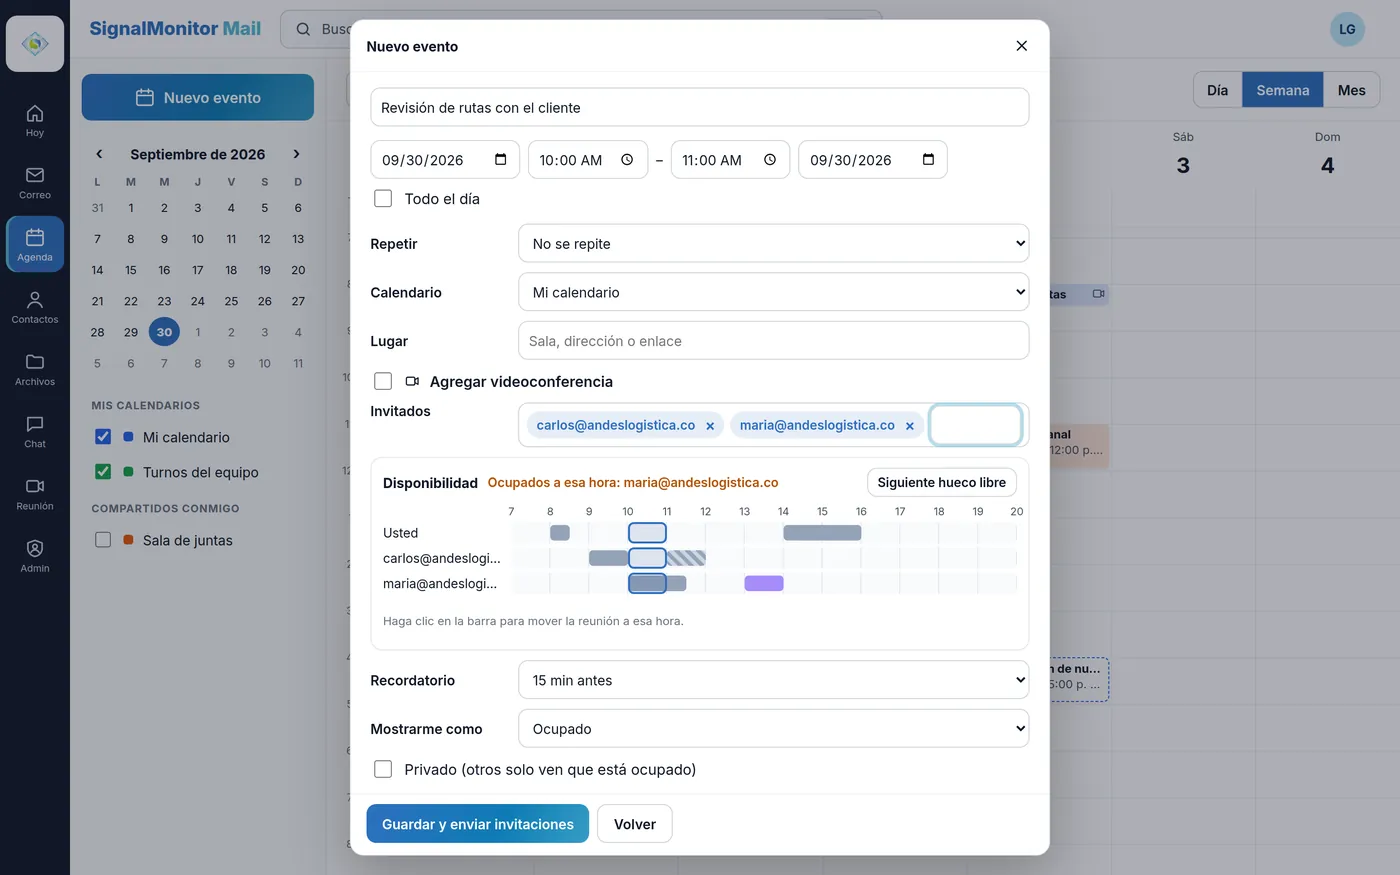Click Guardar y enviar invitaciones

click(478, 824)
